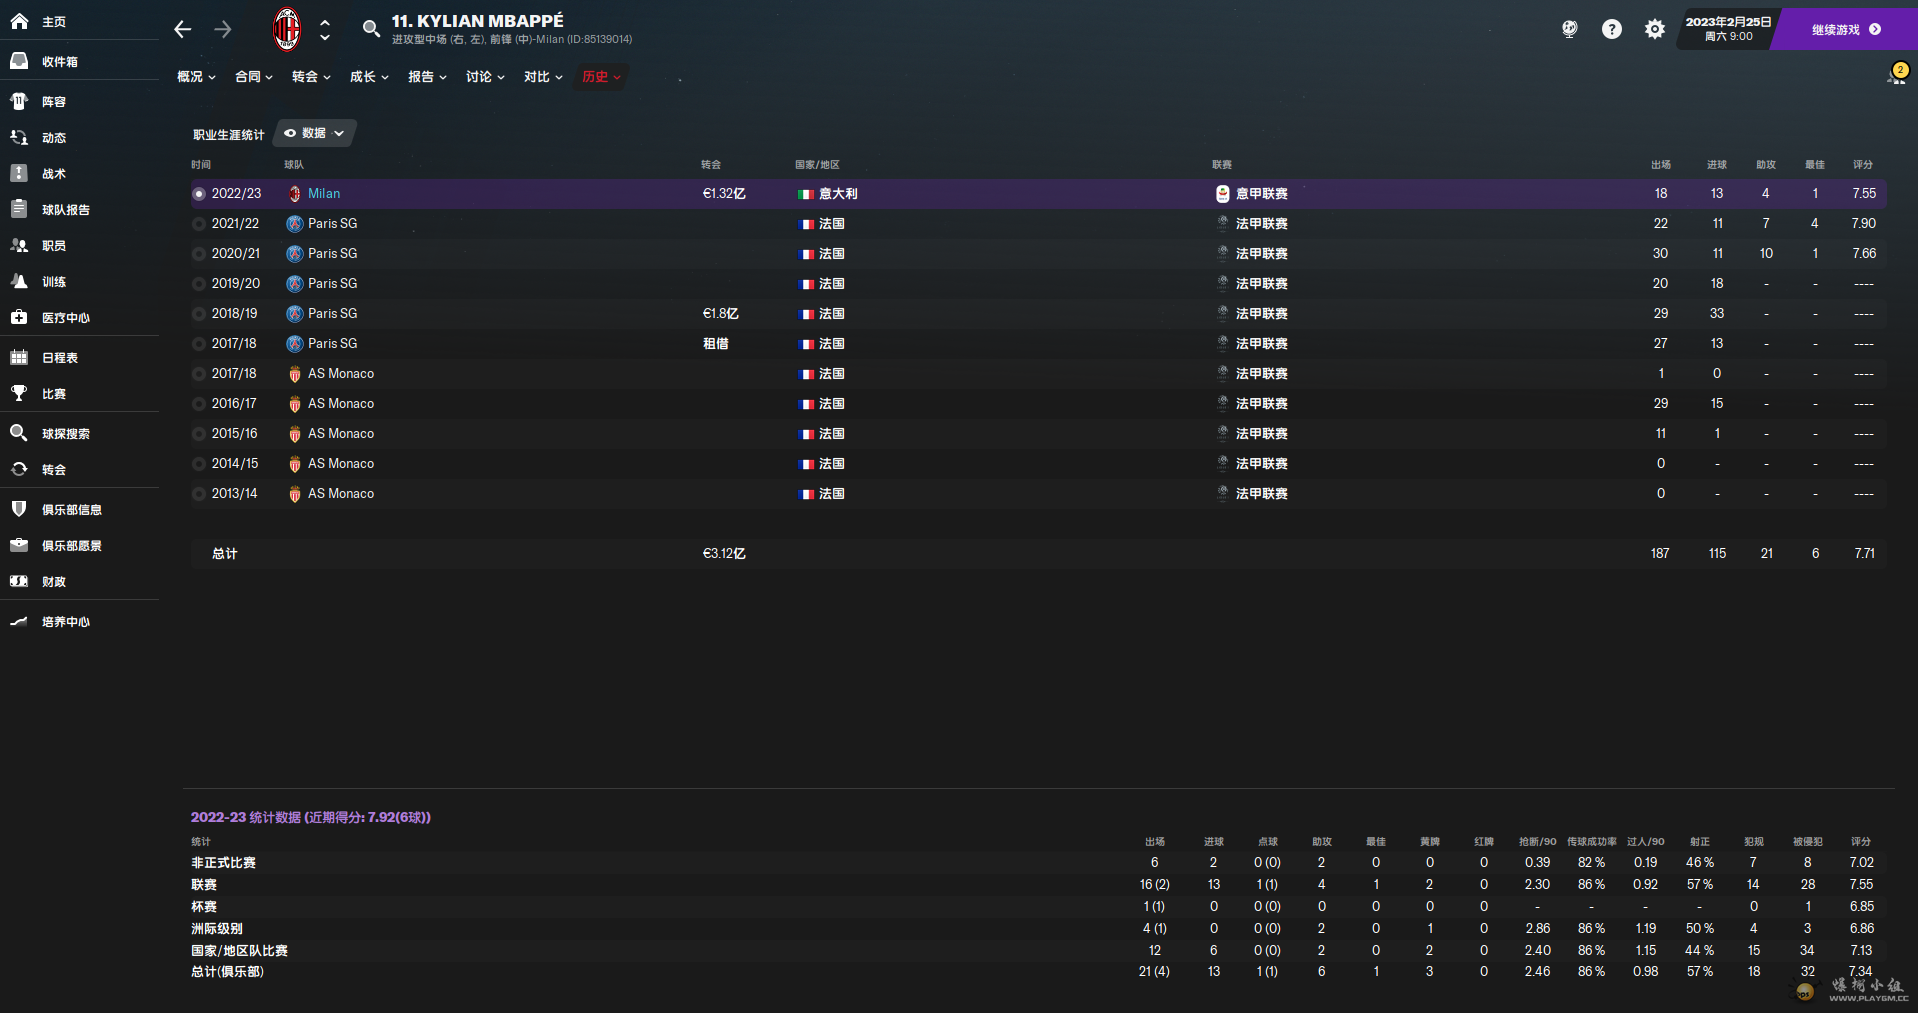Image resolution: width=1918 pixels, height=1013 pixels.
Task: Select the 2019/20 Paris SG season radio
Action: coord(199,284)
